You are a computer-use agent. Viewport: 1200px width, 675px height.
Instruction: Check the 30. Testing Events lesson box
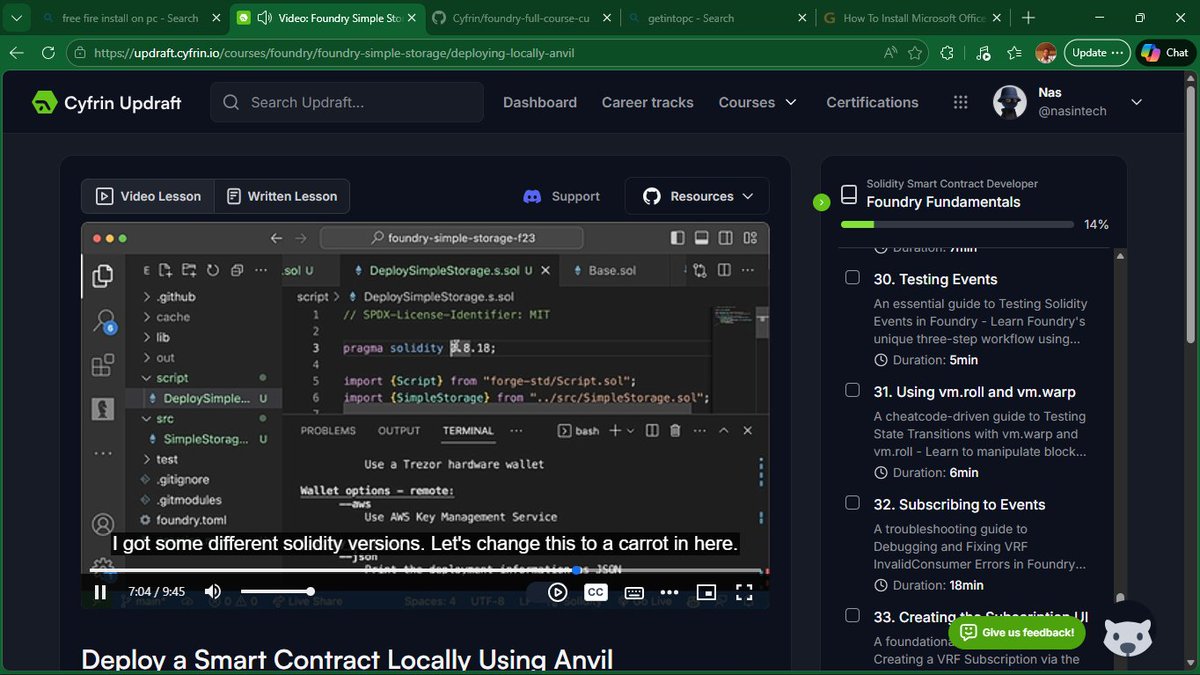(x=852, y=278)
